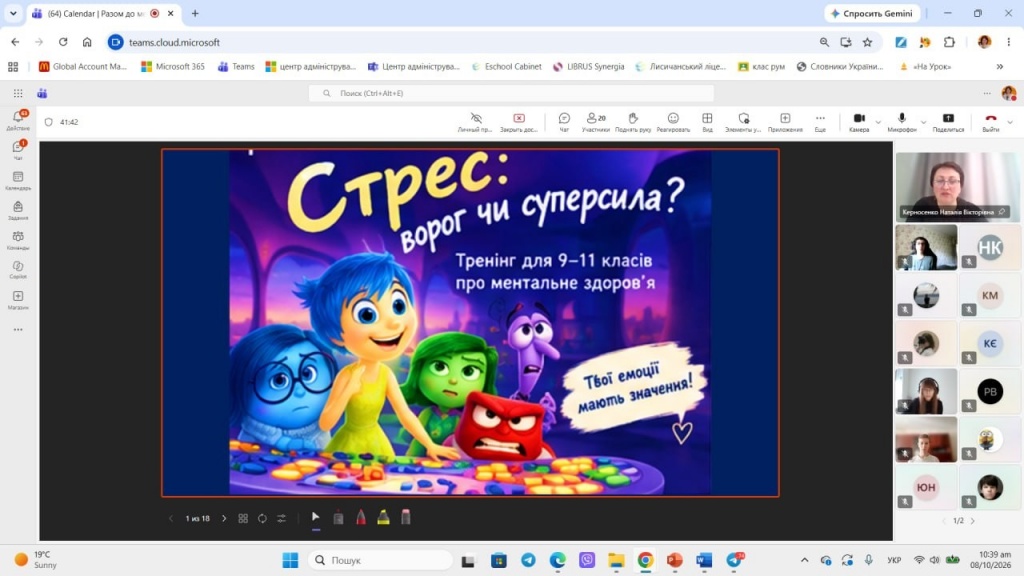Viewport: 1024px width, 576px height.
Task: Expand the camera options dropdown arrow
Action: click(878, 122)
